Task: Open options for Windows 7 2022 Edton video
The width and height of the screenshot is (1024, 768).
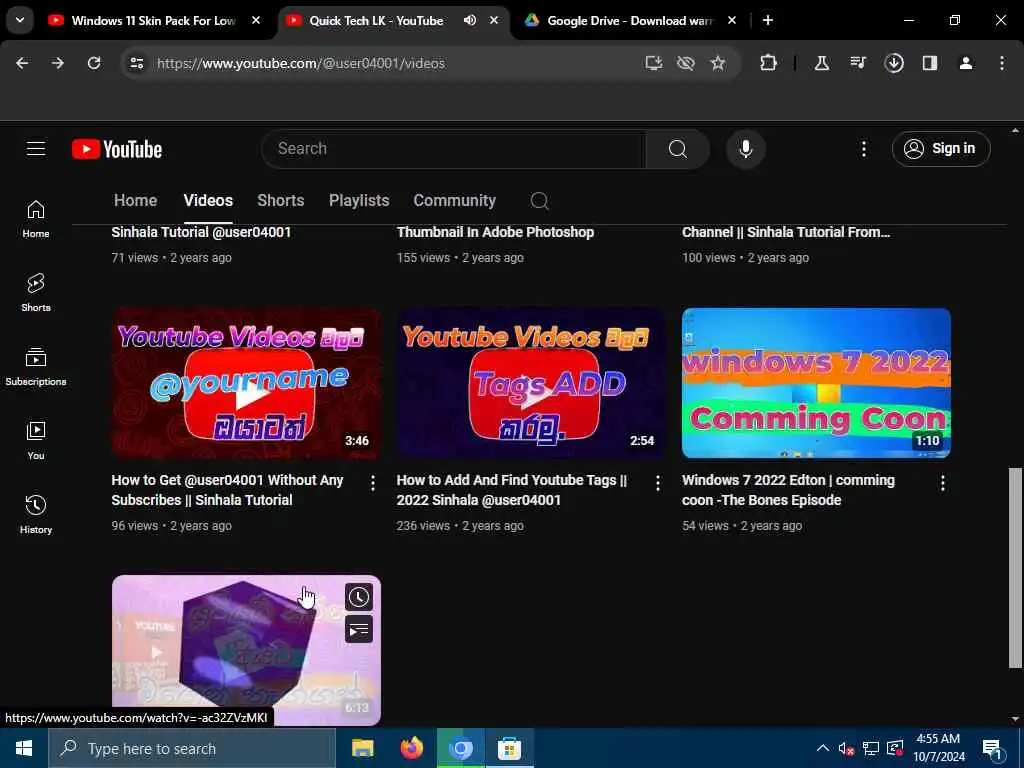Action: click(942, 483)
